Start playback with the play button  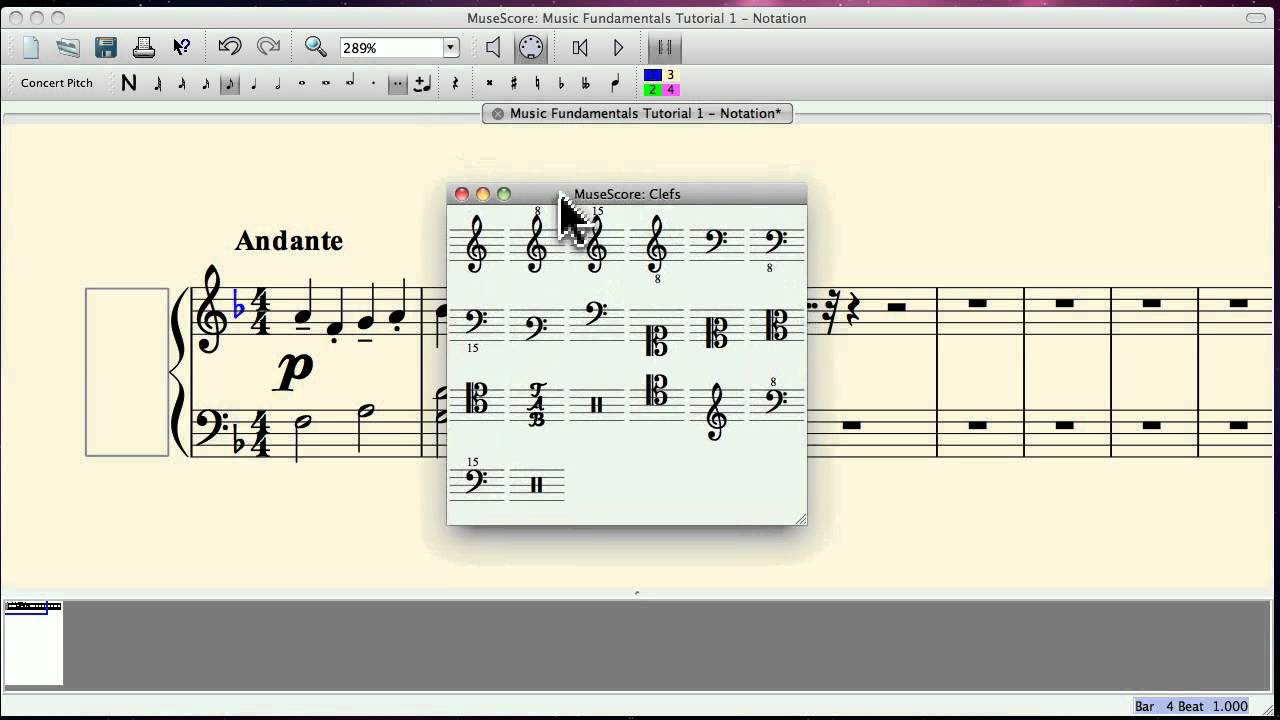click(618, 47)
